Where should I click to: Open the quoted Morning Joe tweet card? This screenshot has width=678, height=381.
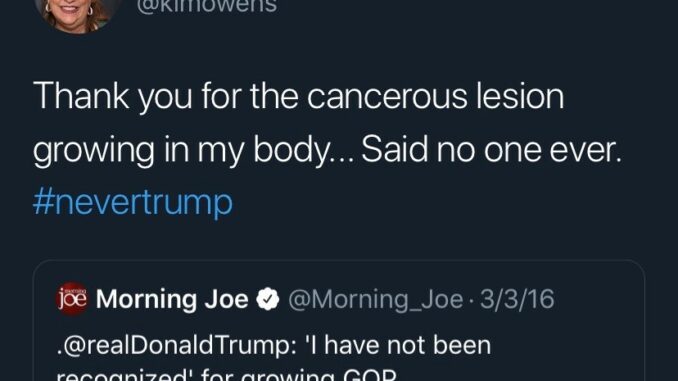tap(339, 320)
